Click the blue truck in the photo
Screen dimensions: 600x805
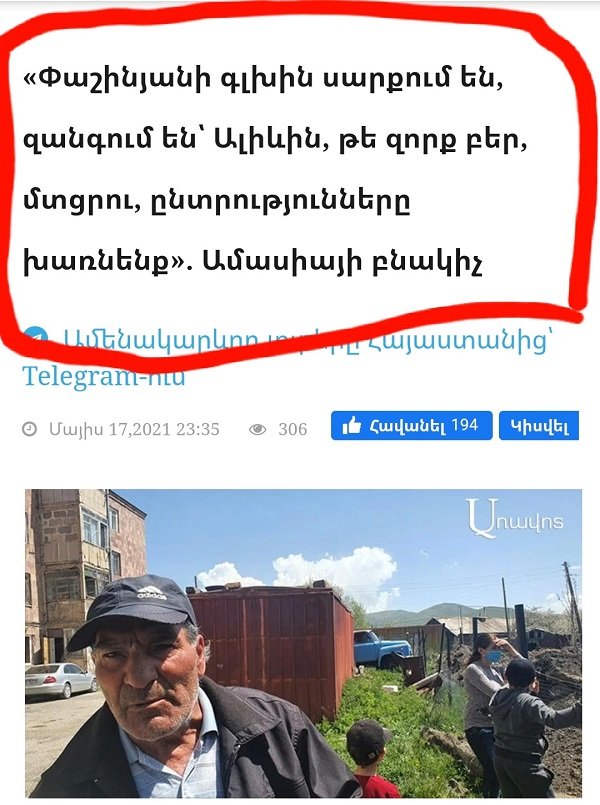click(381, 648)
